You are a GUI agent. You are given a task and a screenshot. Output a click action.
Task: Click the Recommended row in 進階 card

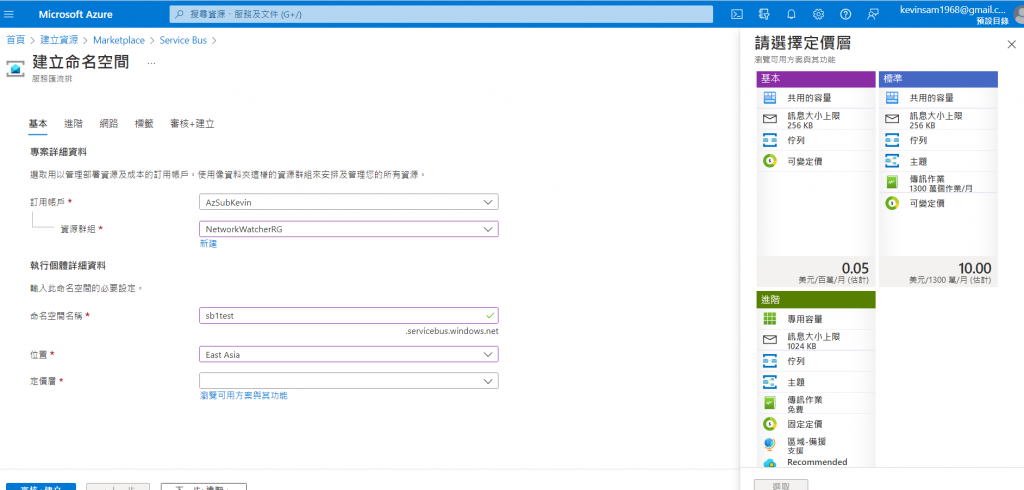tap(816, 462)
